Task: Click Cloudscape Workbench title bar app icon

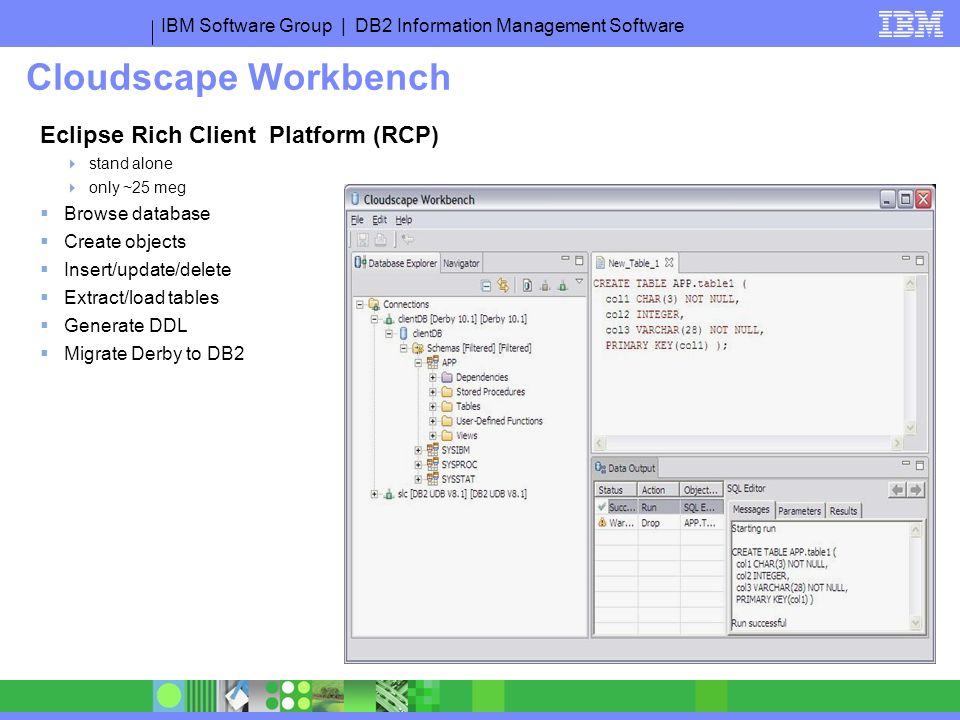Action: pos(355,199)
